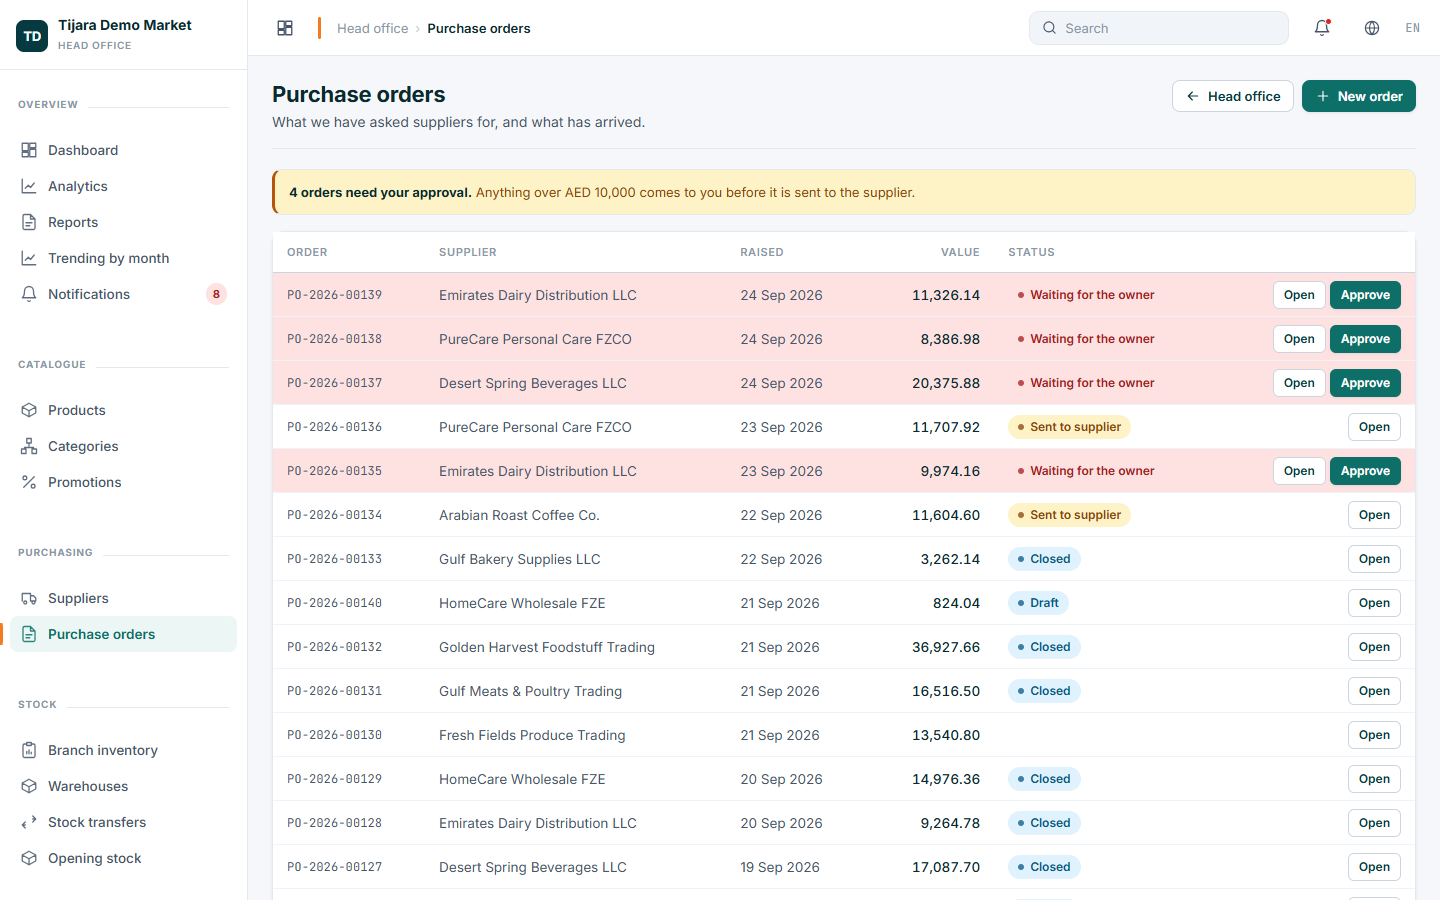Open the notifications bell in the top bar
Screen dimensions: 1440x900
click(1322, 28)
